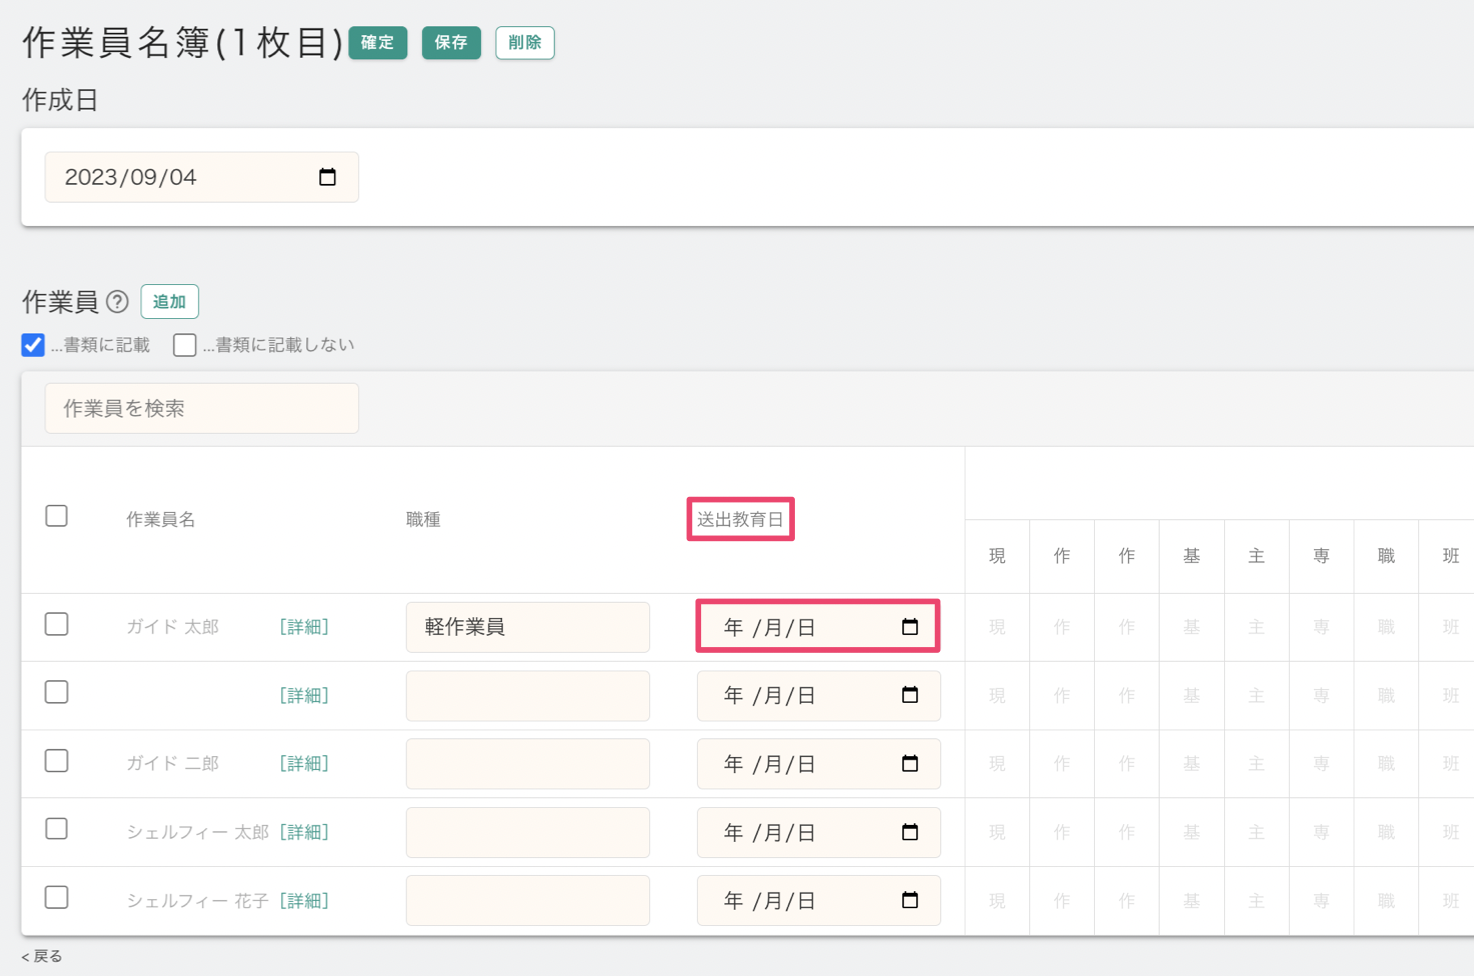1474x976 pixels.
Task: Tick the checkbox for ガイド 太郎
Action: point(57,625)
